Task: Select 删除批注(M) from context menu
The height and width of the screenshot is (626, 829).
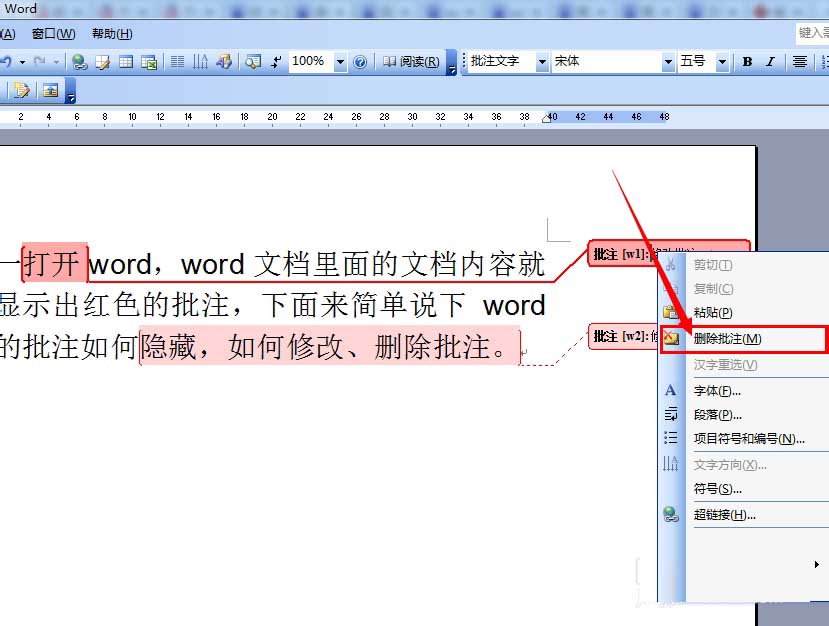Action: tap(728, 340)
